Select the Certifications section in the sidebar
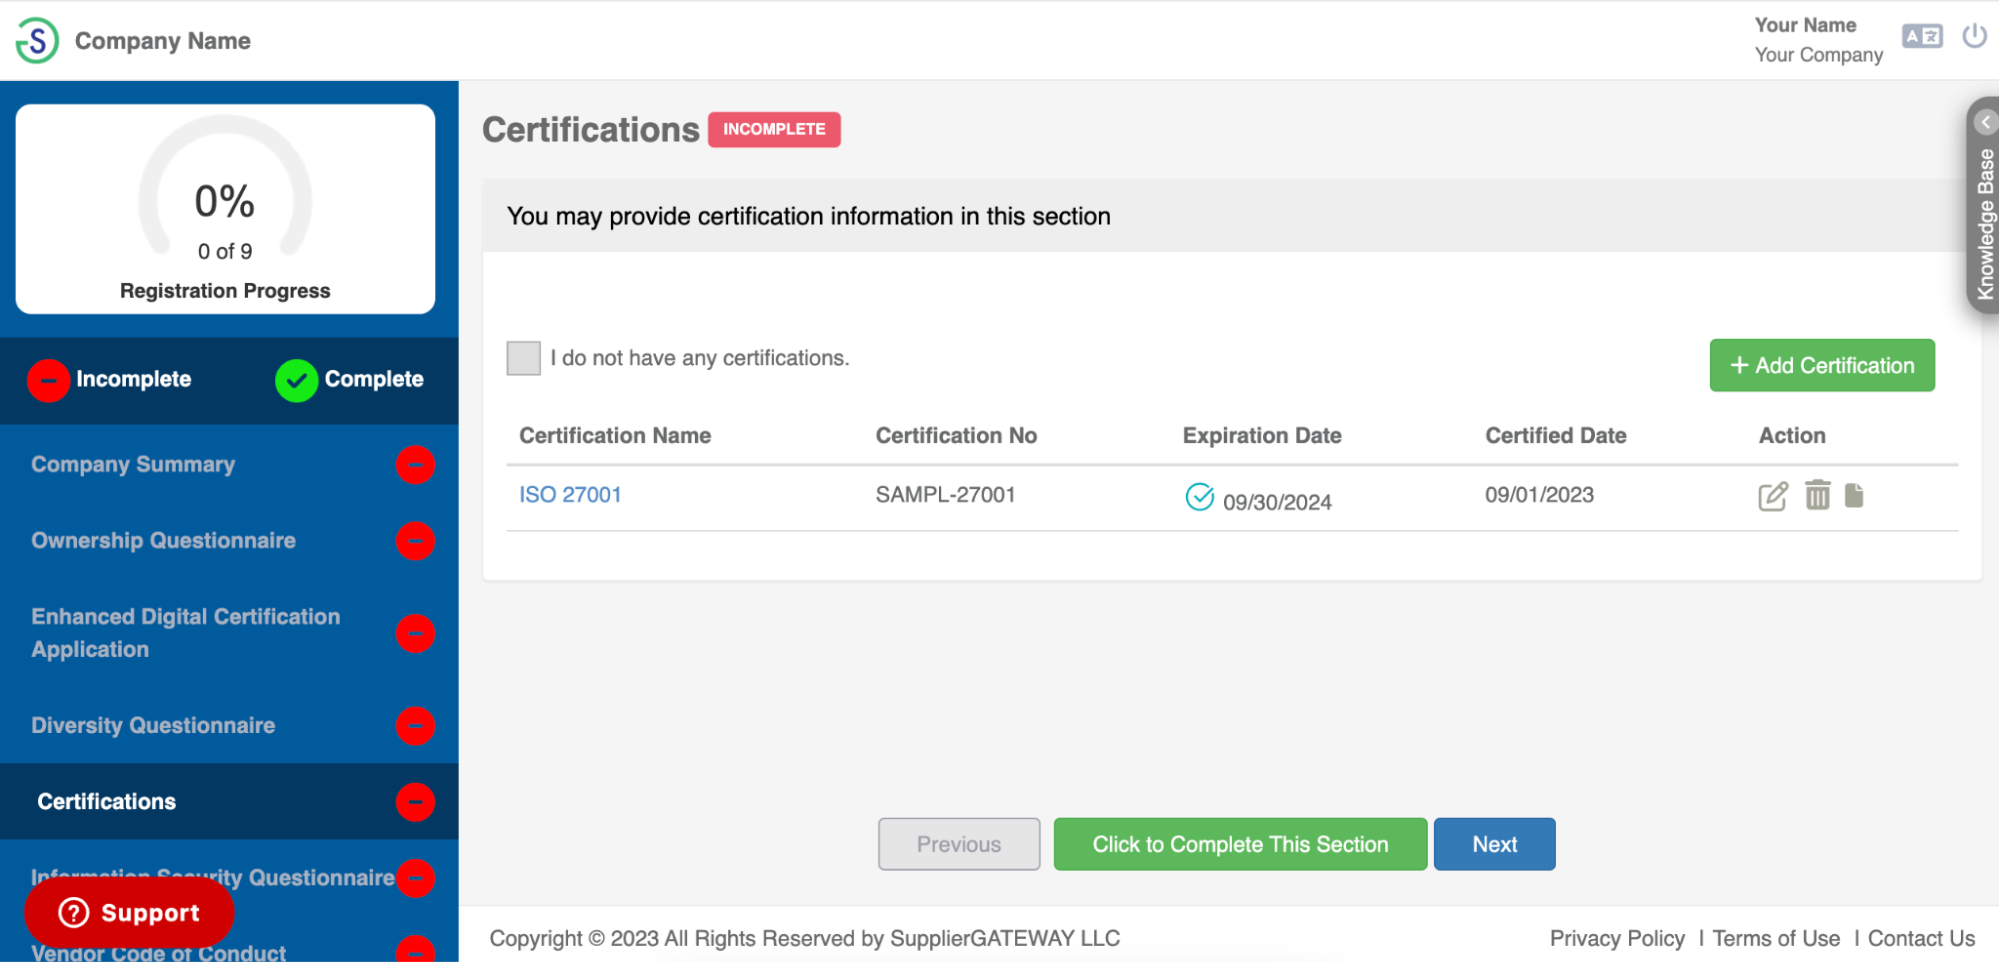 [x=106, y=801]
